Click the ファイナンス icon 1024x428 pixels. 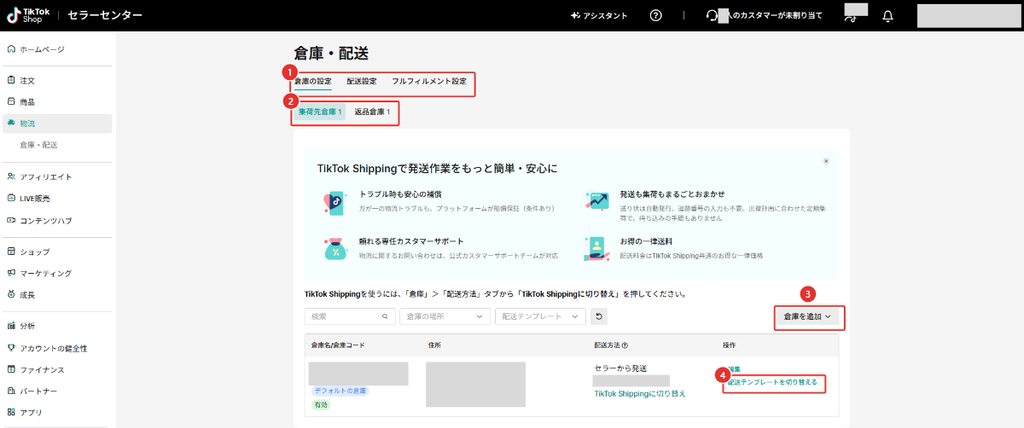[11, 370]
